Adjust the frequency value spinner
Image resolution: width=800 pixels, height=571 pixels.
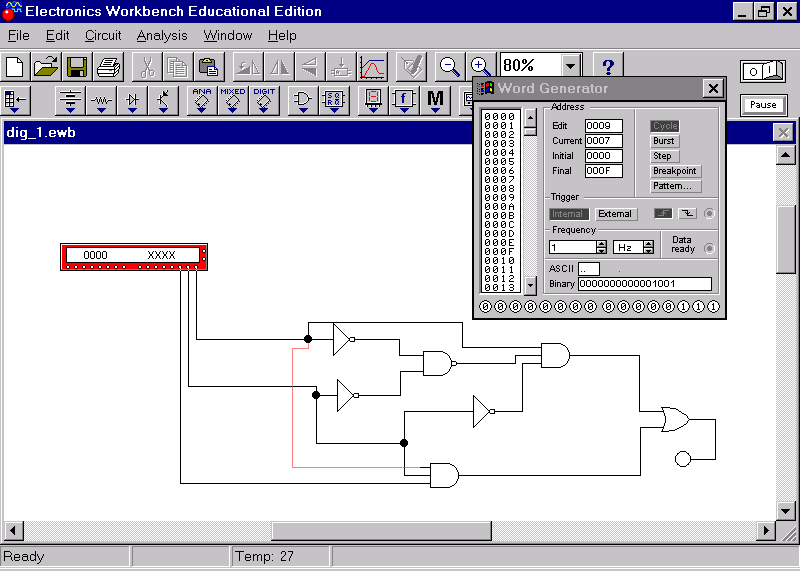(602, 247)
